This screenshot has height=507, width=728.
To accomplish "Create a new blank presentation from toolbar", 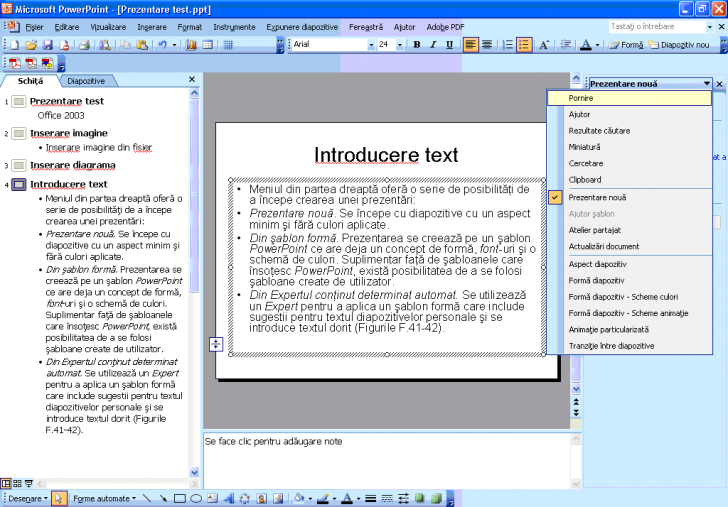I will [x=14, y=45].
